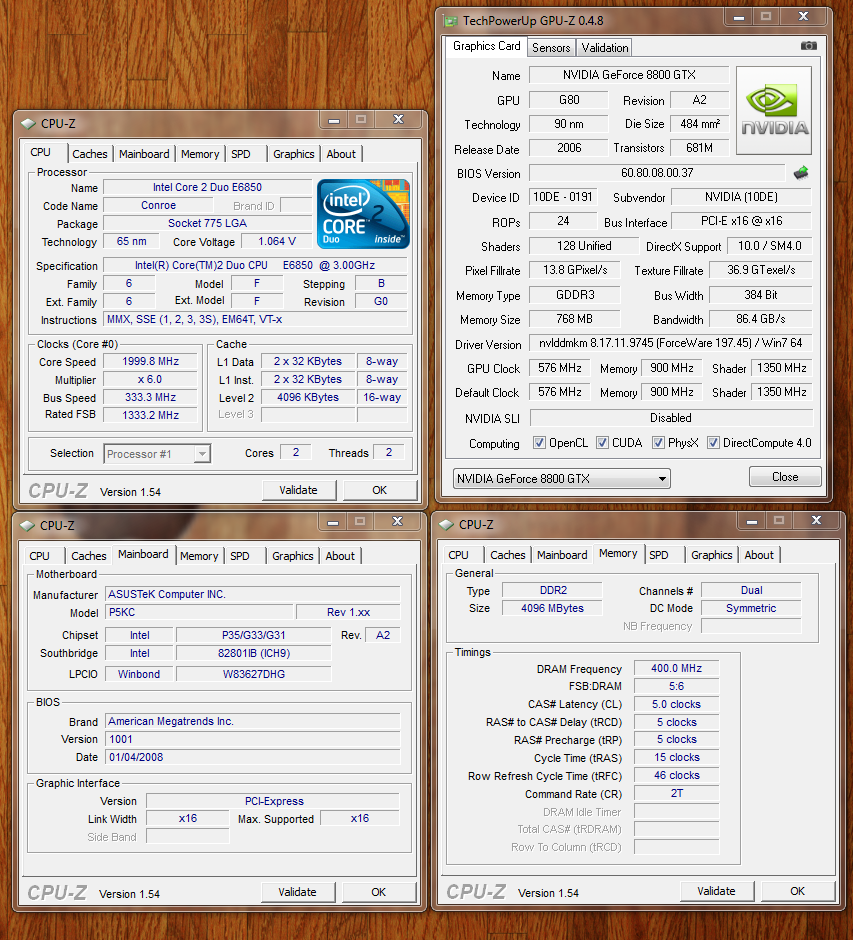Click the GPU Name field NVIDIA GeForce 8800 GTX
853x940 pixels.
[629, 75]
